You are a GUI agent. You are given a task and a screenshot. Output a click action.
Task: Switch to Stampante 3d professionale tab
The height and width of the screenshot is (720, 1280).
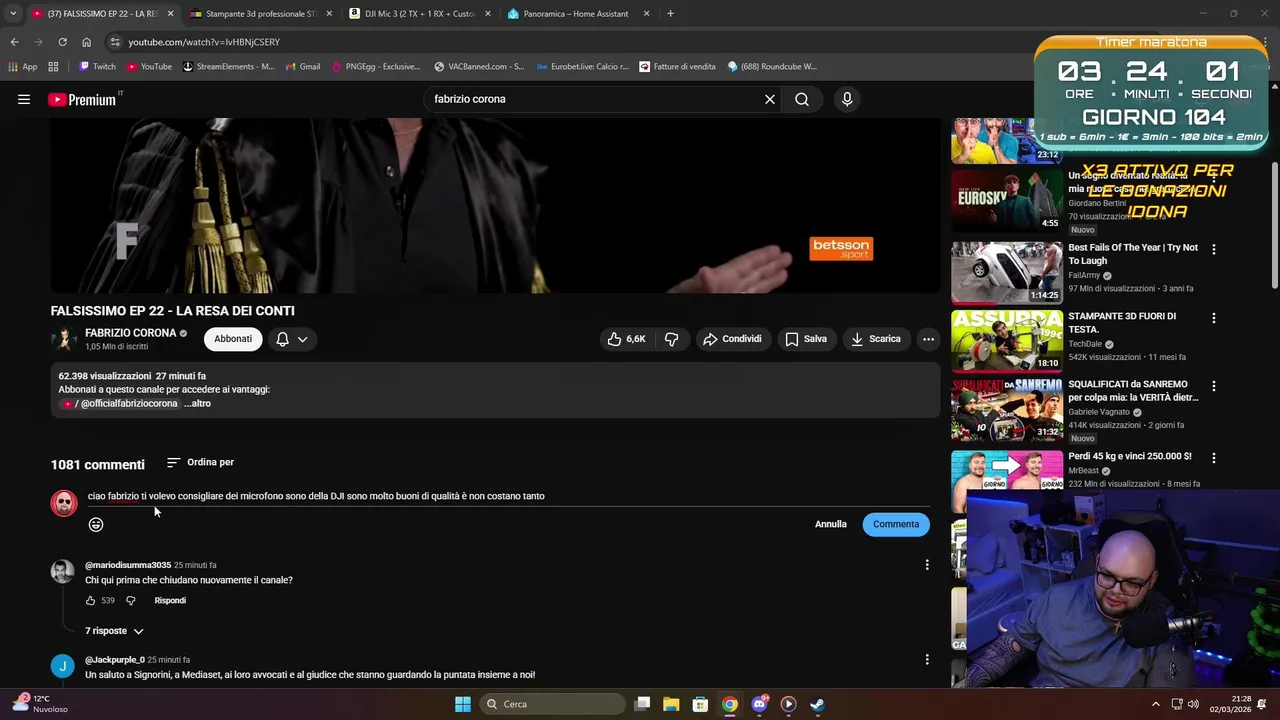coord(261,14)
